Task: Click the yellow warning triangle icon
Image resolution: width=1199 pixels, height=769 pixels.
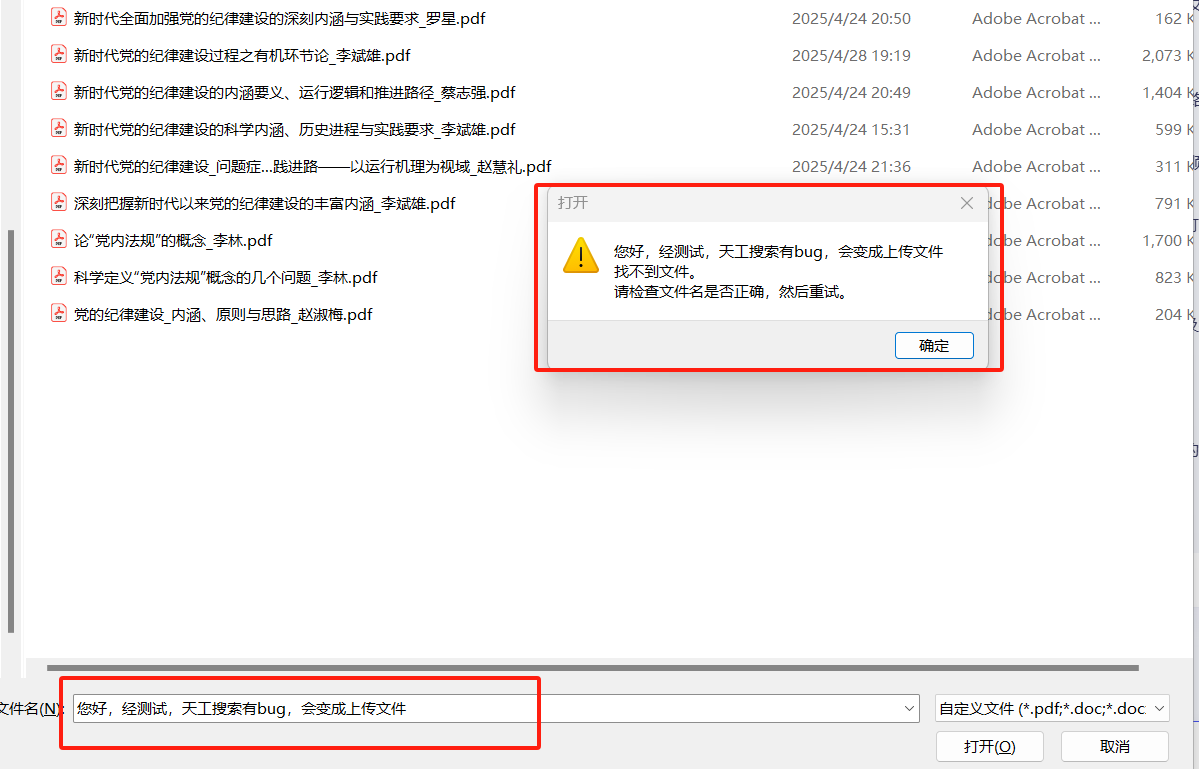Action: tap(581, 255)
